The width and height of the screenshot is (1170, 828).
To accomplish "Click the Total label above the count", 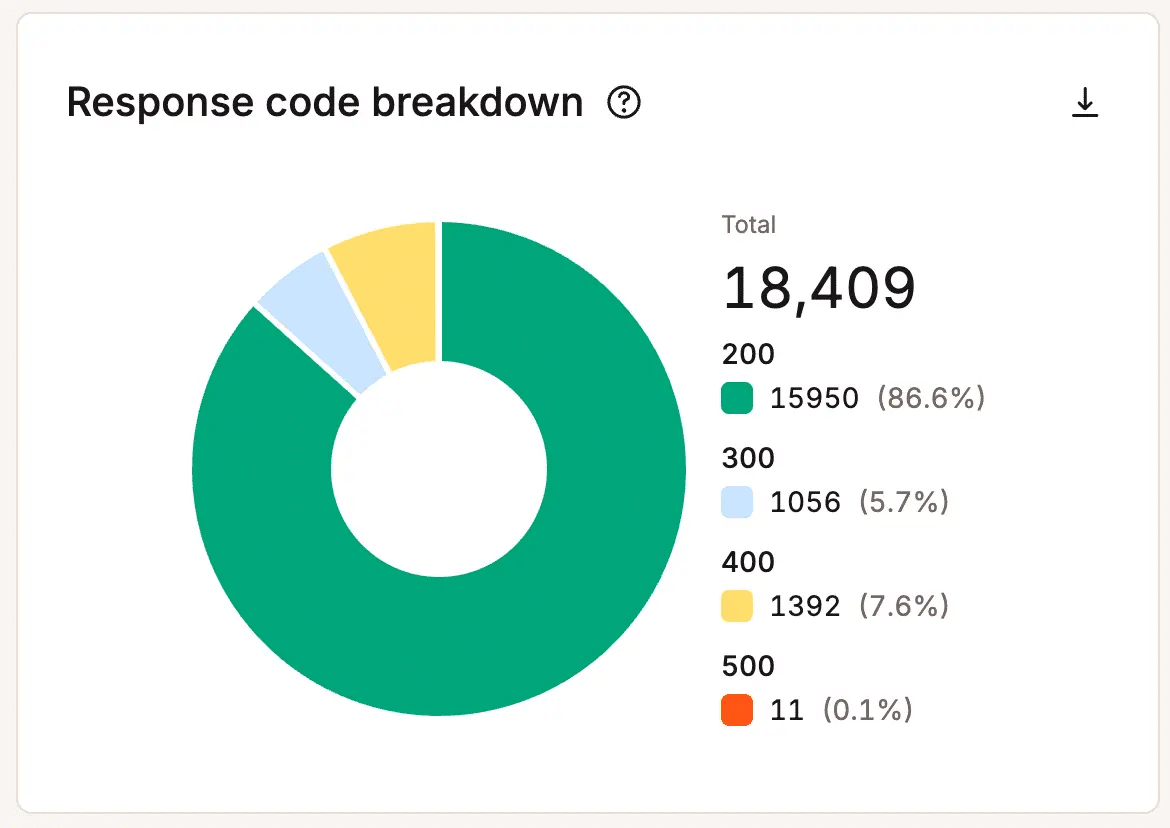I will pyautogui.click(x=748, y=225).
